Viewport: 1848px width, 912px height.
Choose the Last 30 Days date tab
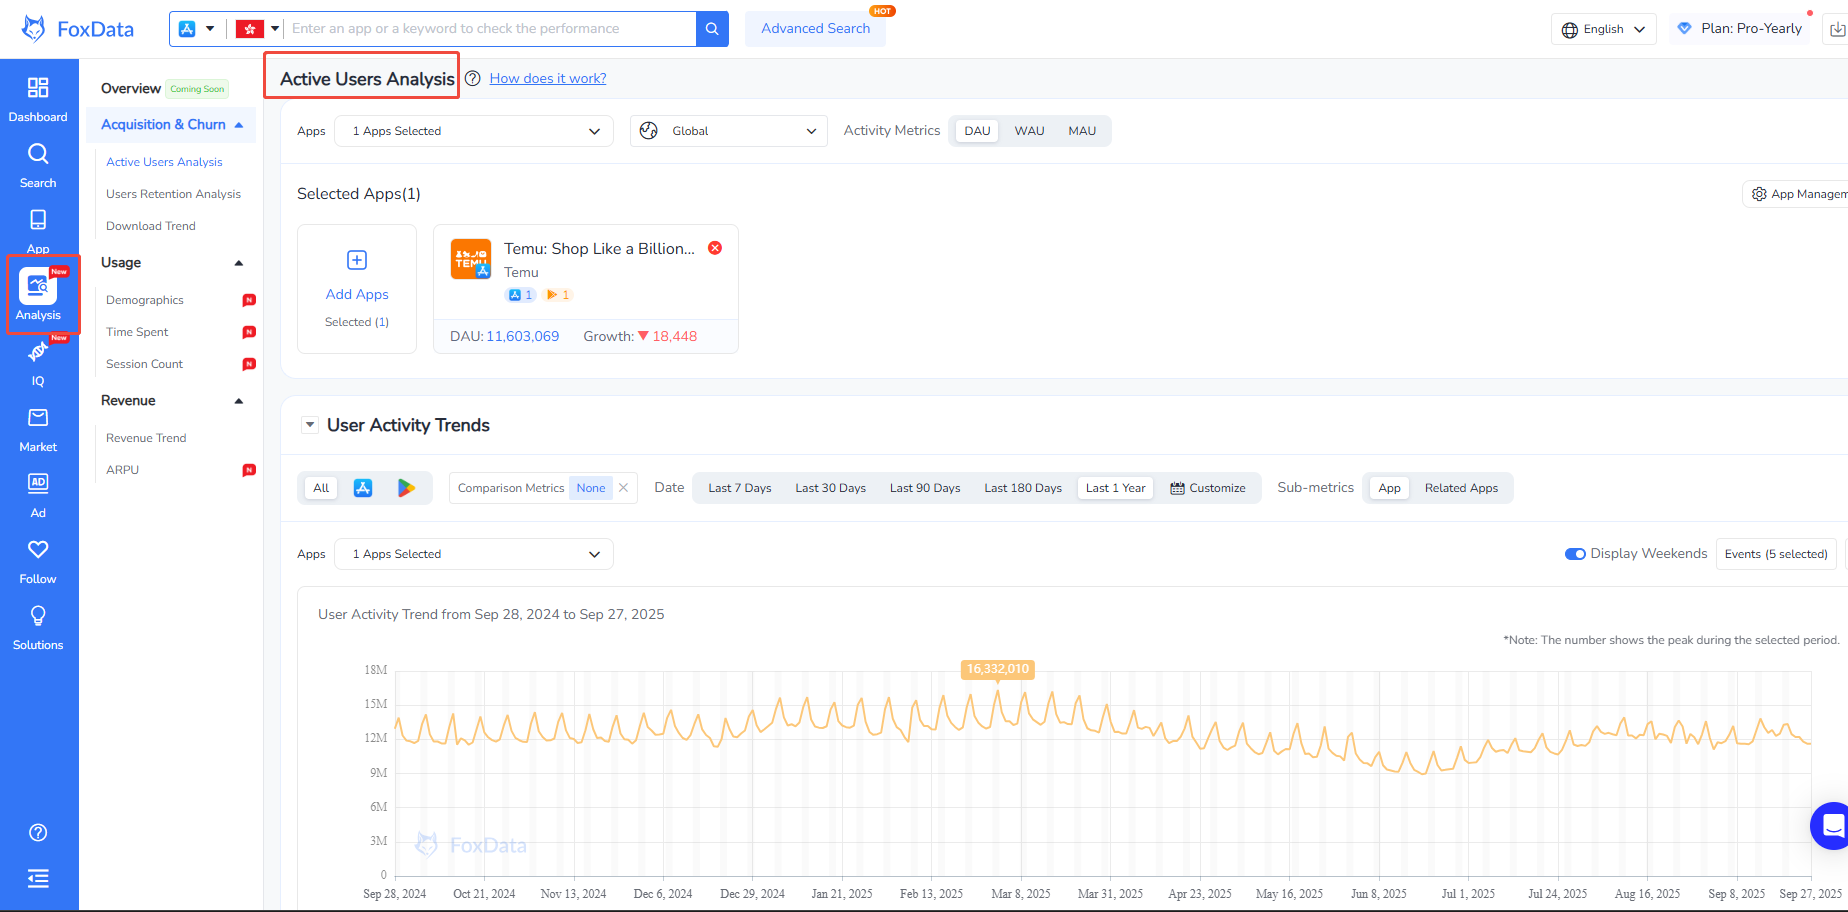pos(830,488)
